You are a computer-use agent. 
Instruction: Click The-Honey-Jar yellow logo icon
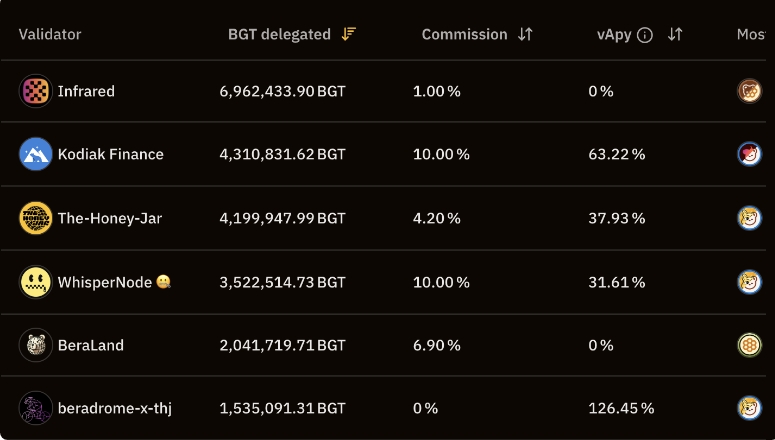(36, 218)
